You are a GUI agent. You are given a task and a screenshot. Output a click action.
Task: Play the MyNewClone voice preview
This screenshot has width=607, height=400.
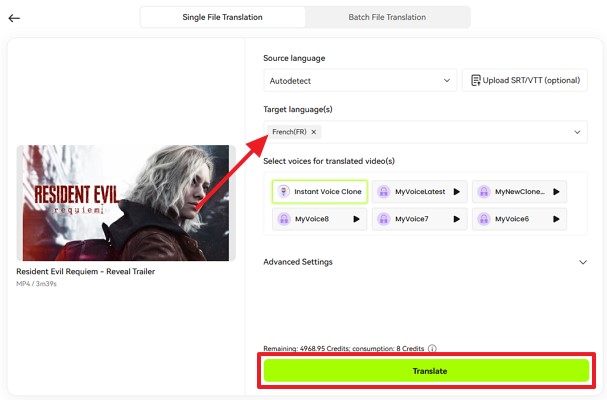(556, 191)
